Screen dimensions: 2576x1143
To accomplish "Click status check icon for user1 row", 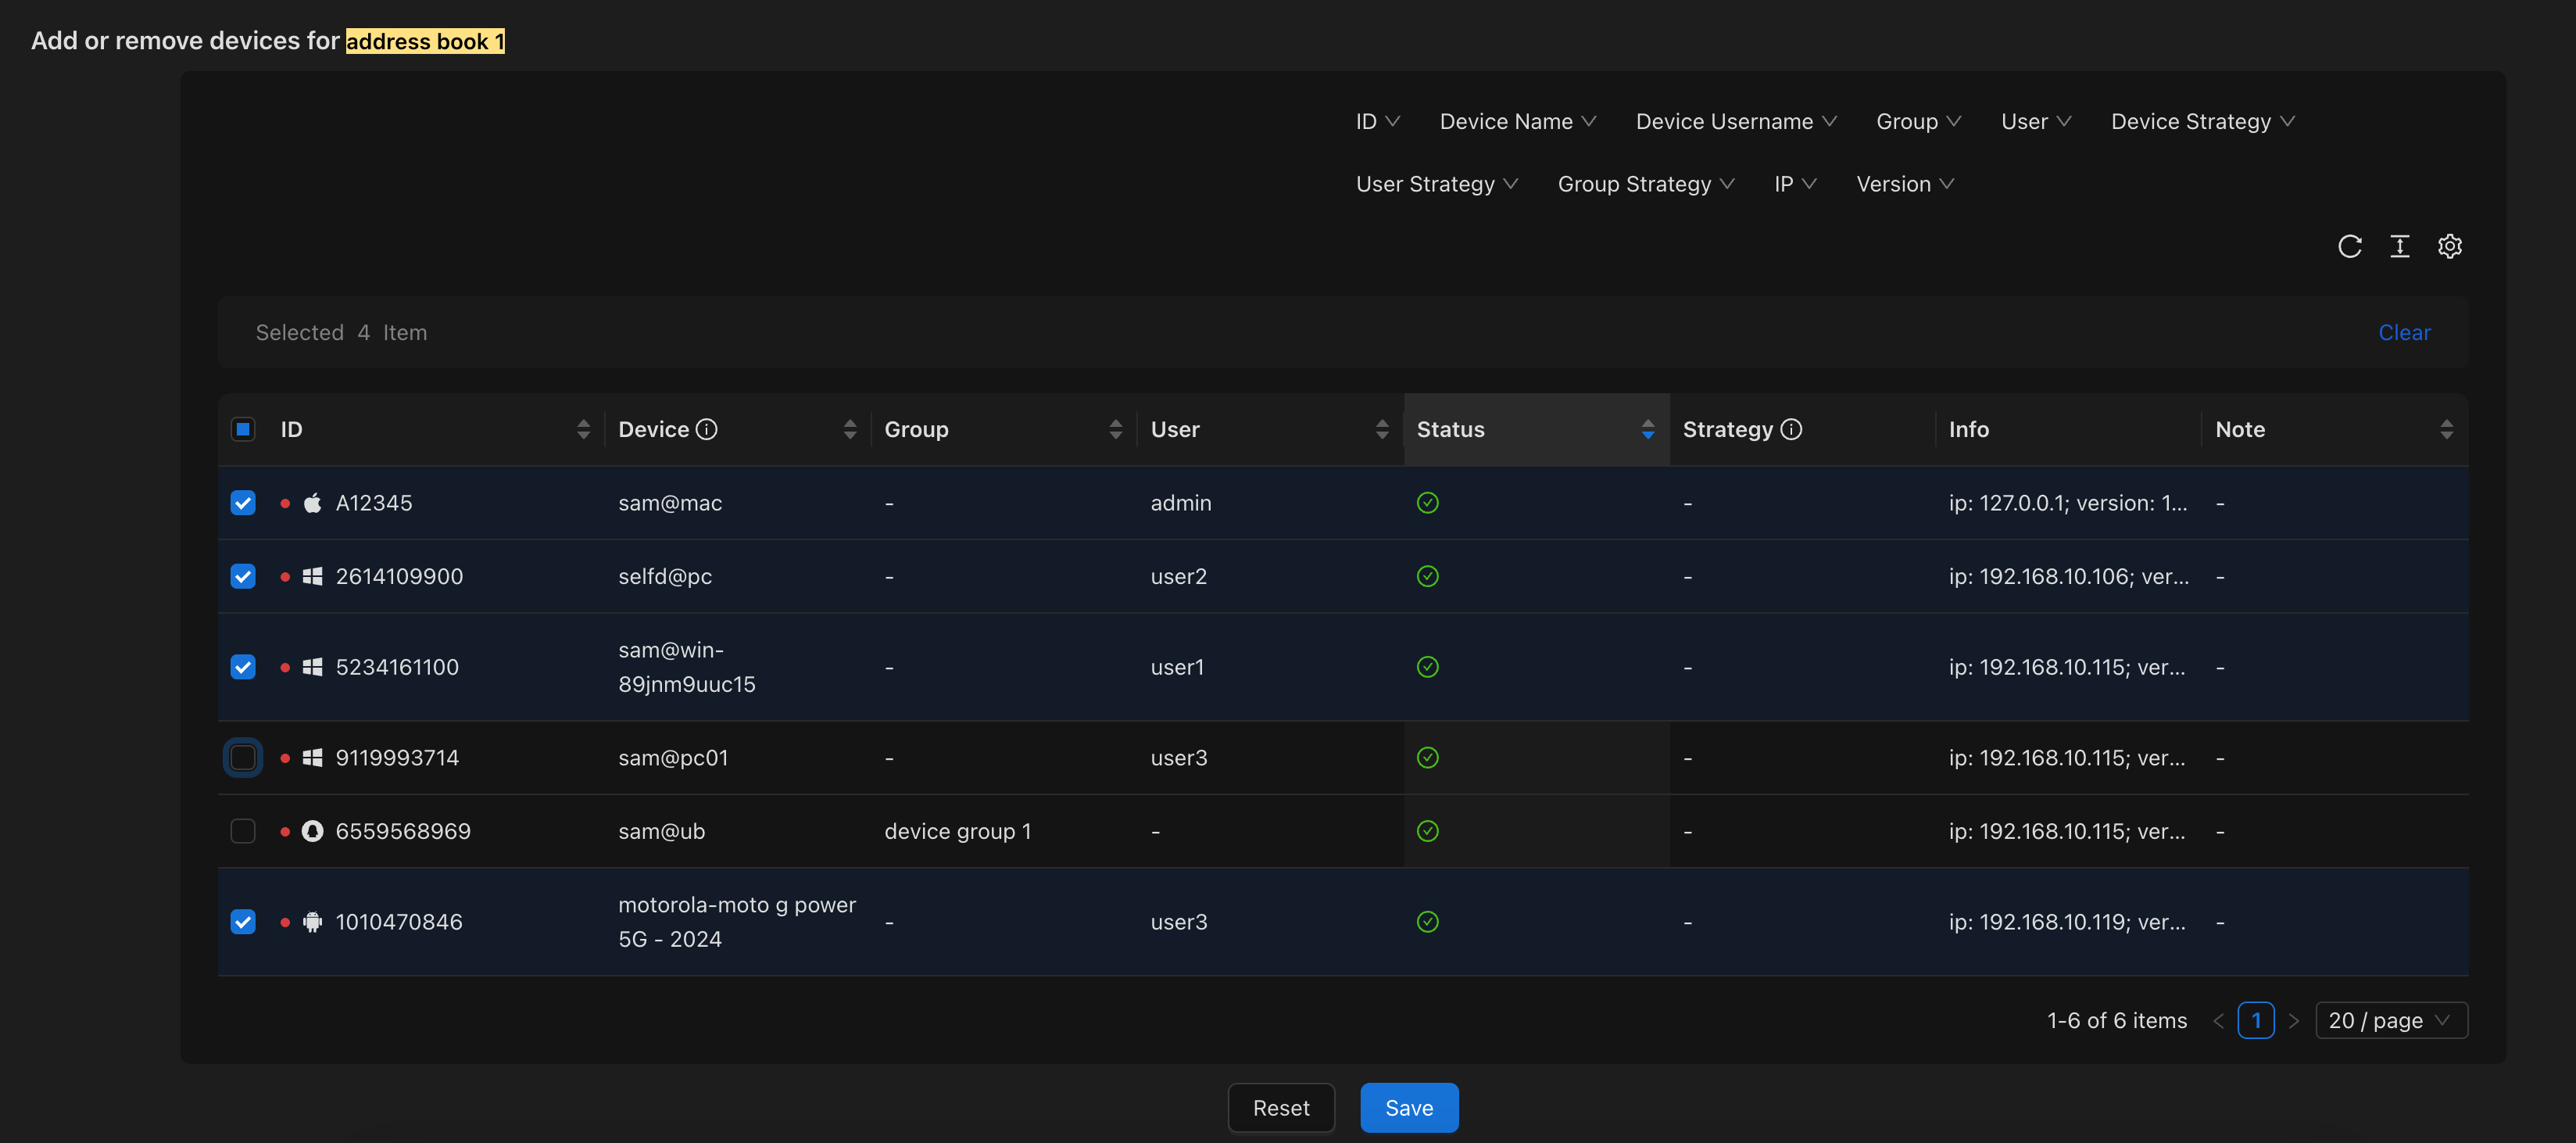I will 1427,667.
